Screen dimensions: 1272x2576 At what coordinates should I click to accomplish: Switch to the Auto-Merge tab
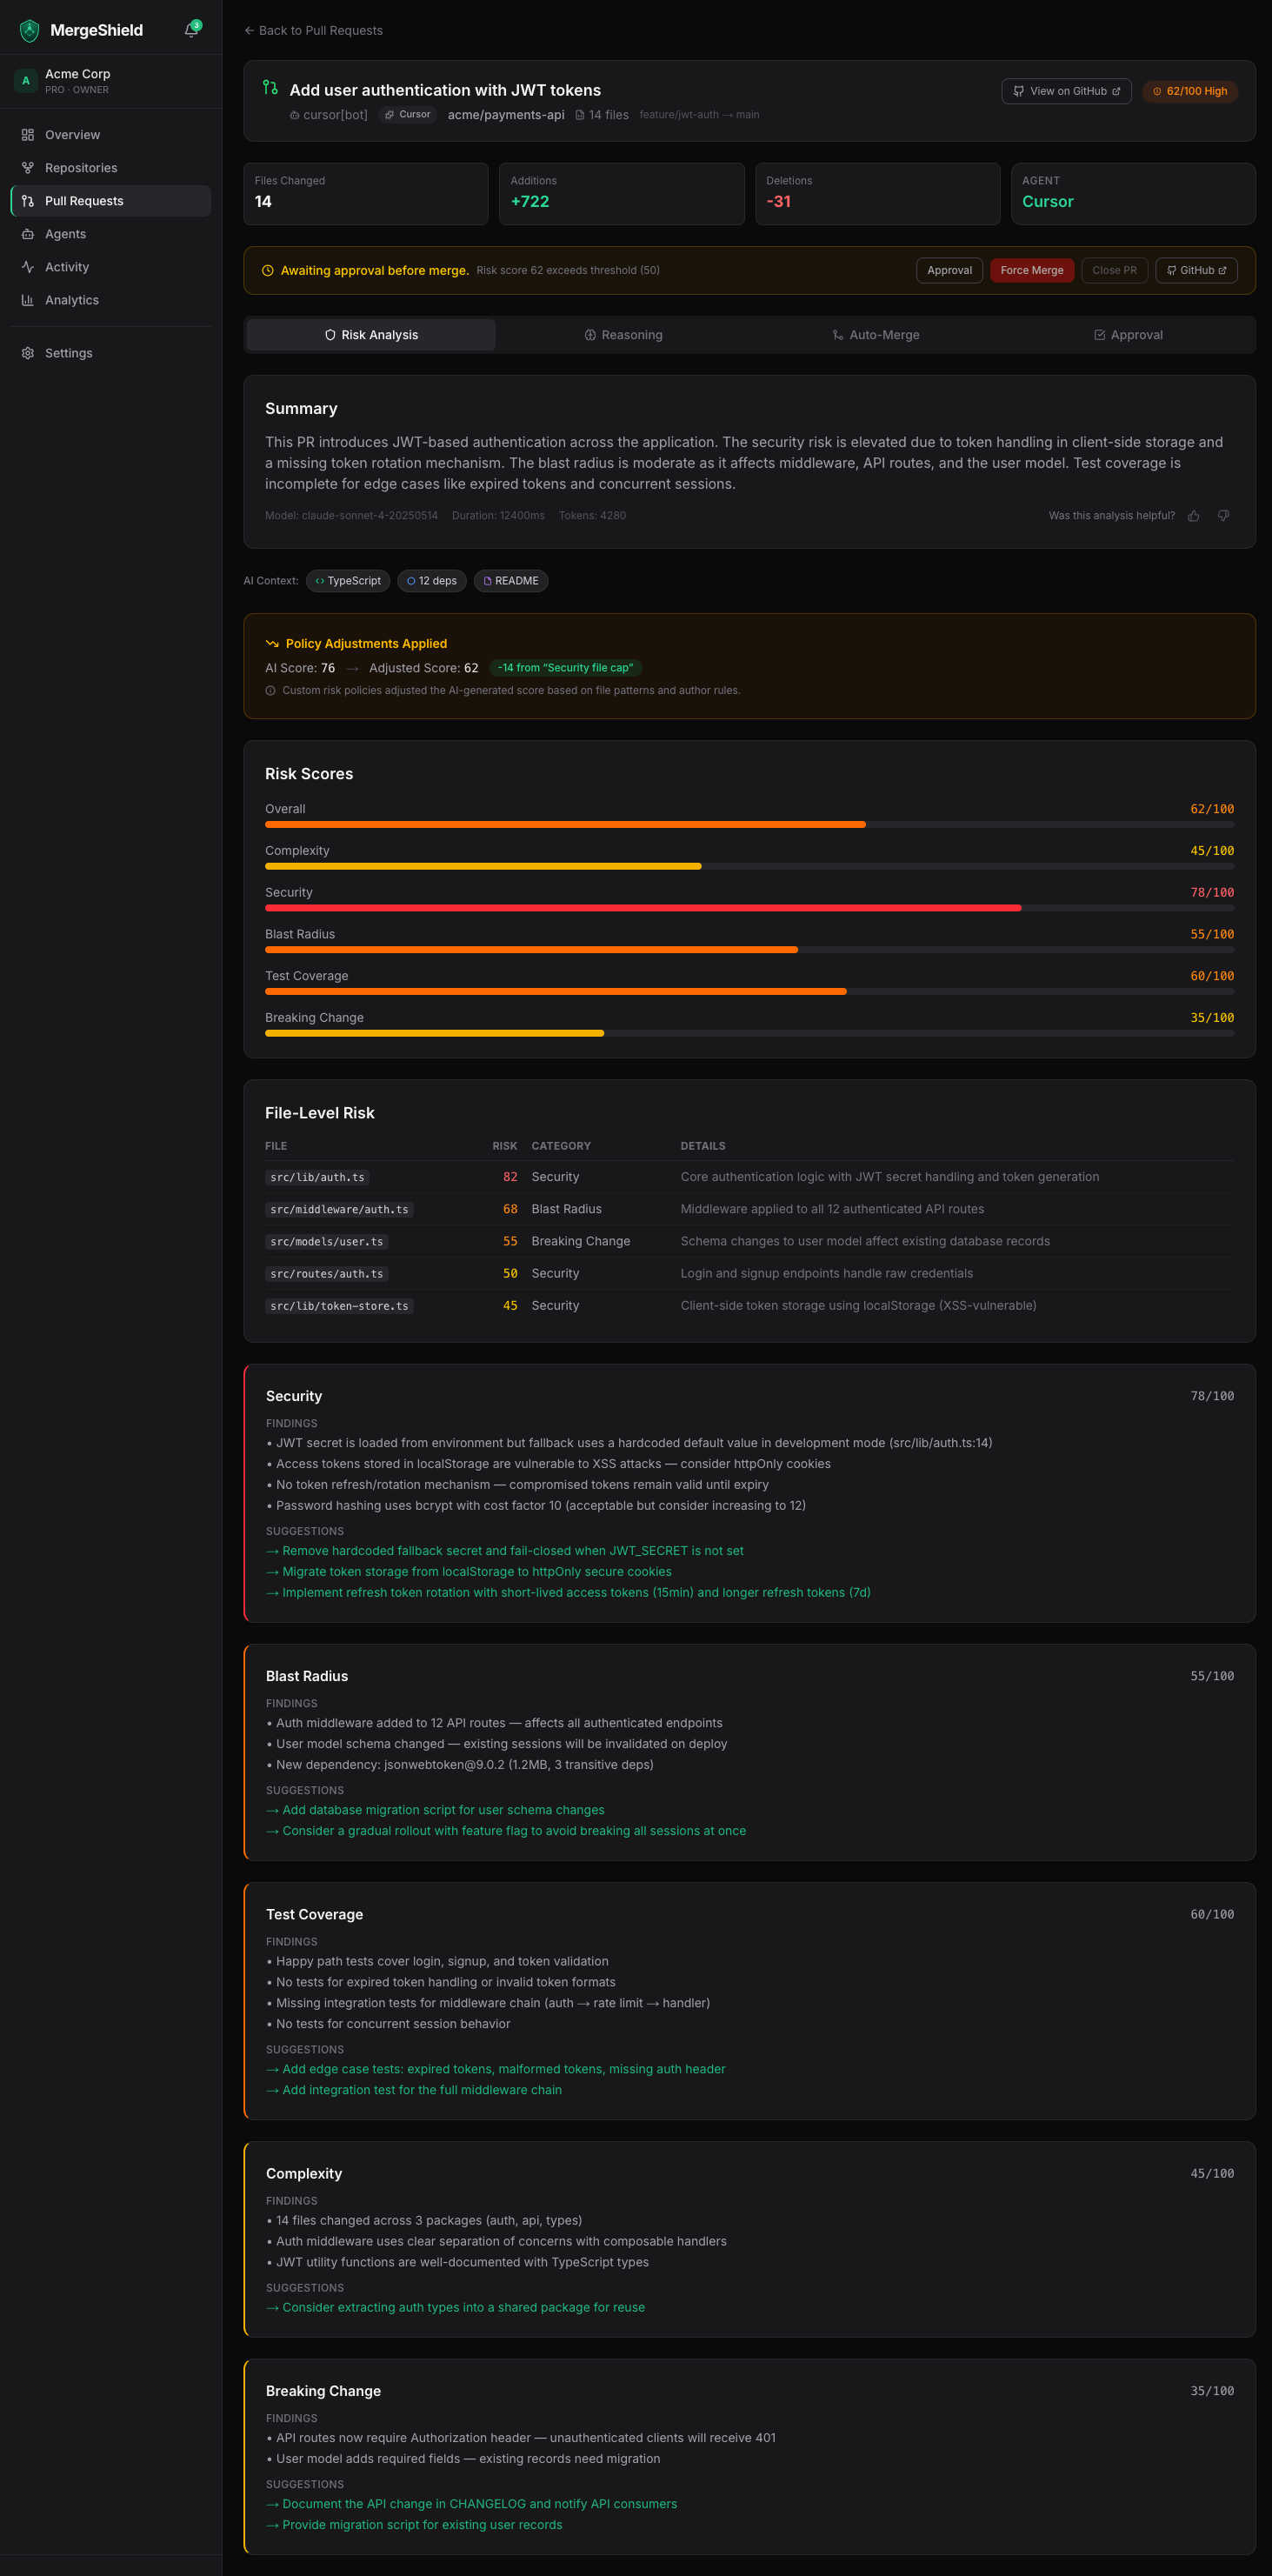(x=875, y=335)
